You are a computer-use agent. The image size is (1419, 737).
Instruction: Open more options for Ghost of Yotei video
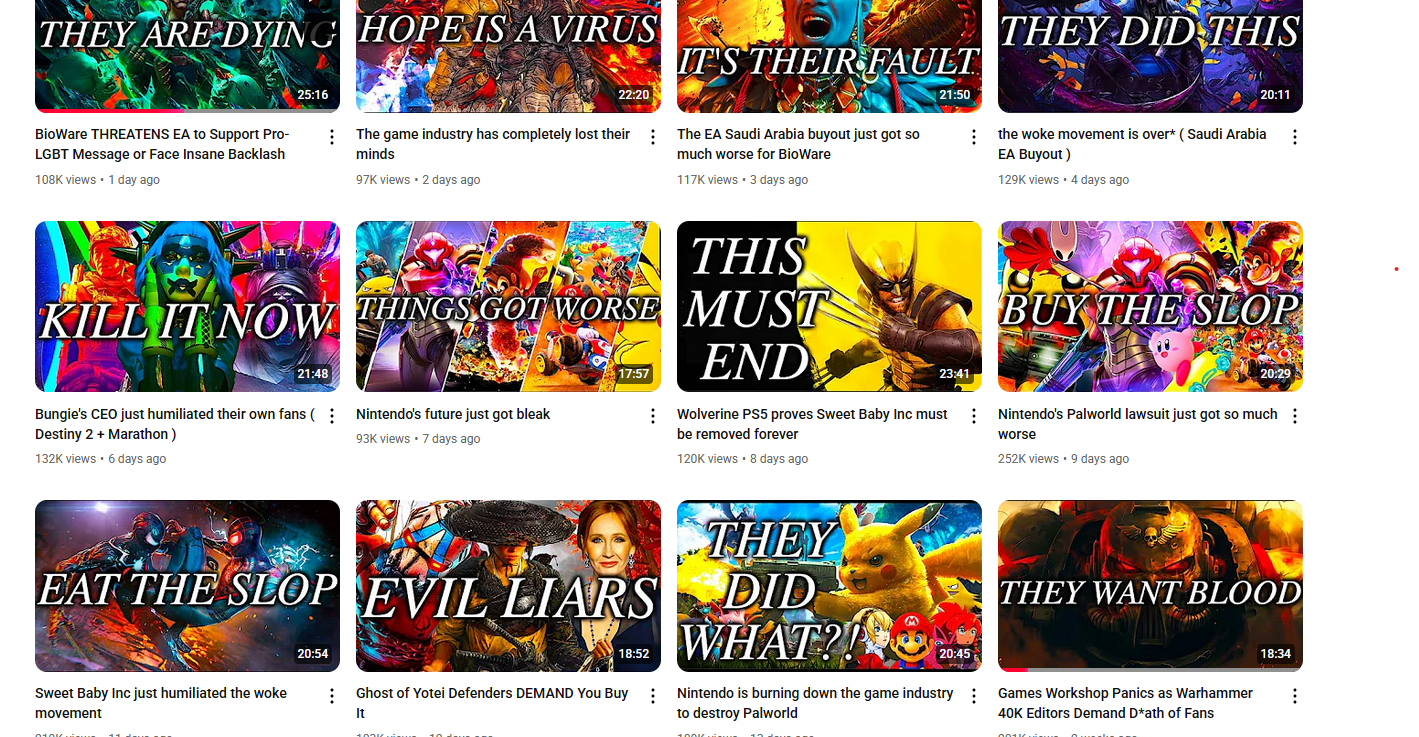(653, 695)
